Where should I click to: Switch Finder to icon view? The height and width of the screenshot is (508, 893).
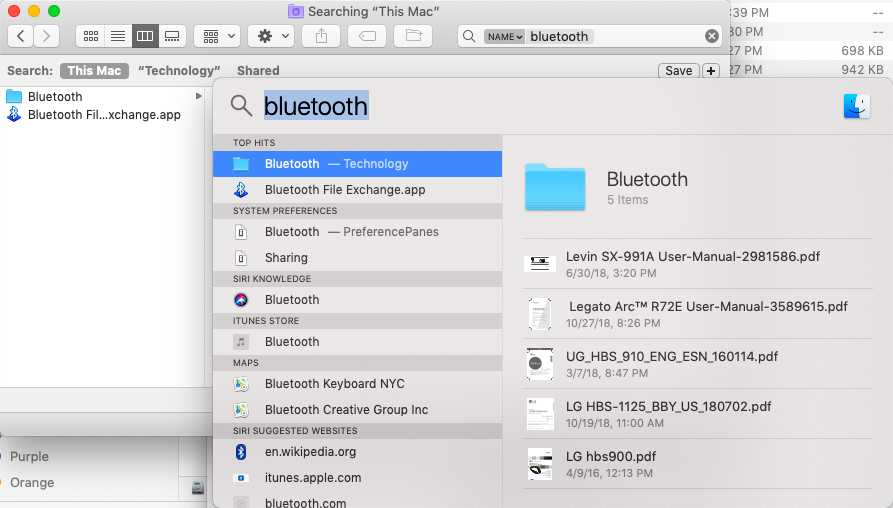pos(91,36)
